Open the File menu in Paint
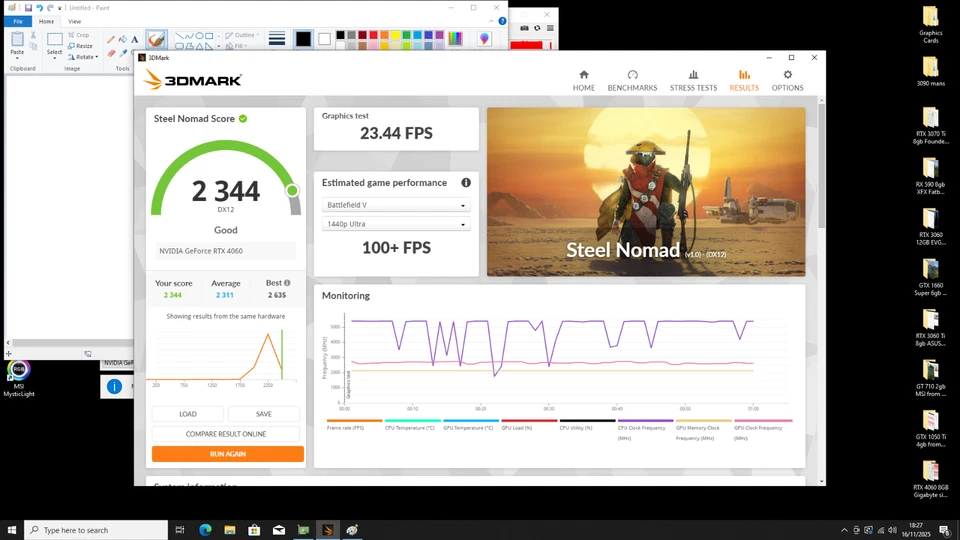The width and height of the screenshot is (960, 540). 18,21
